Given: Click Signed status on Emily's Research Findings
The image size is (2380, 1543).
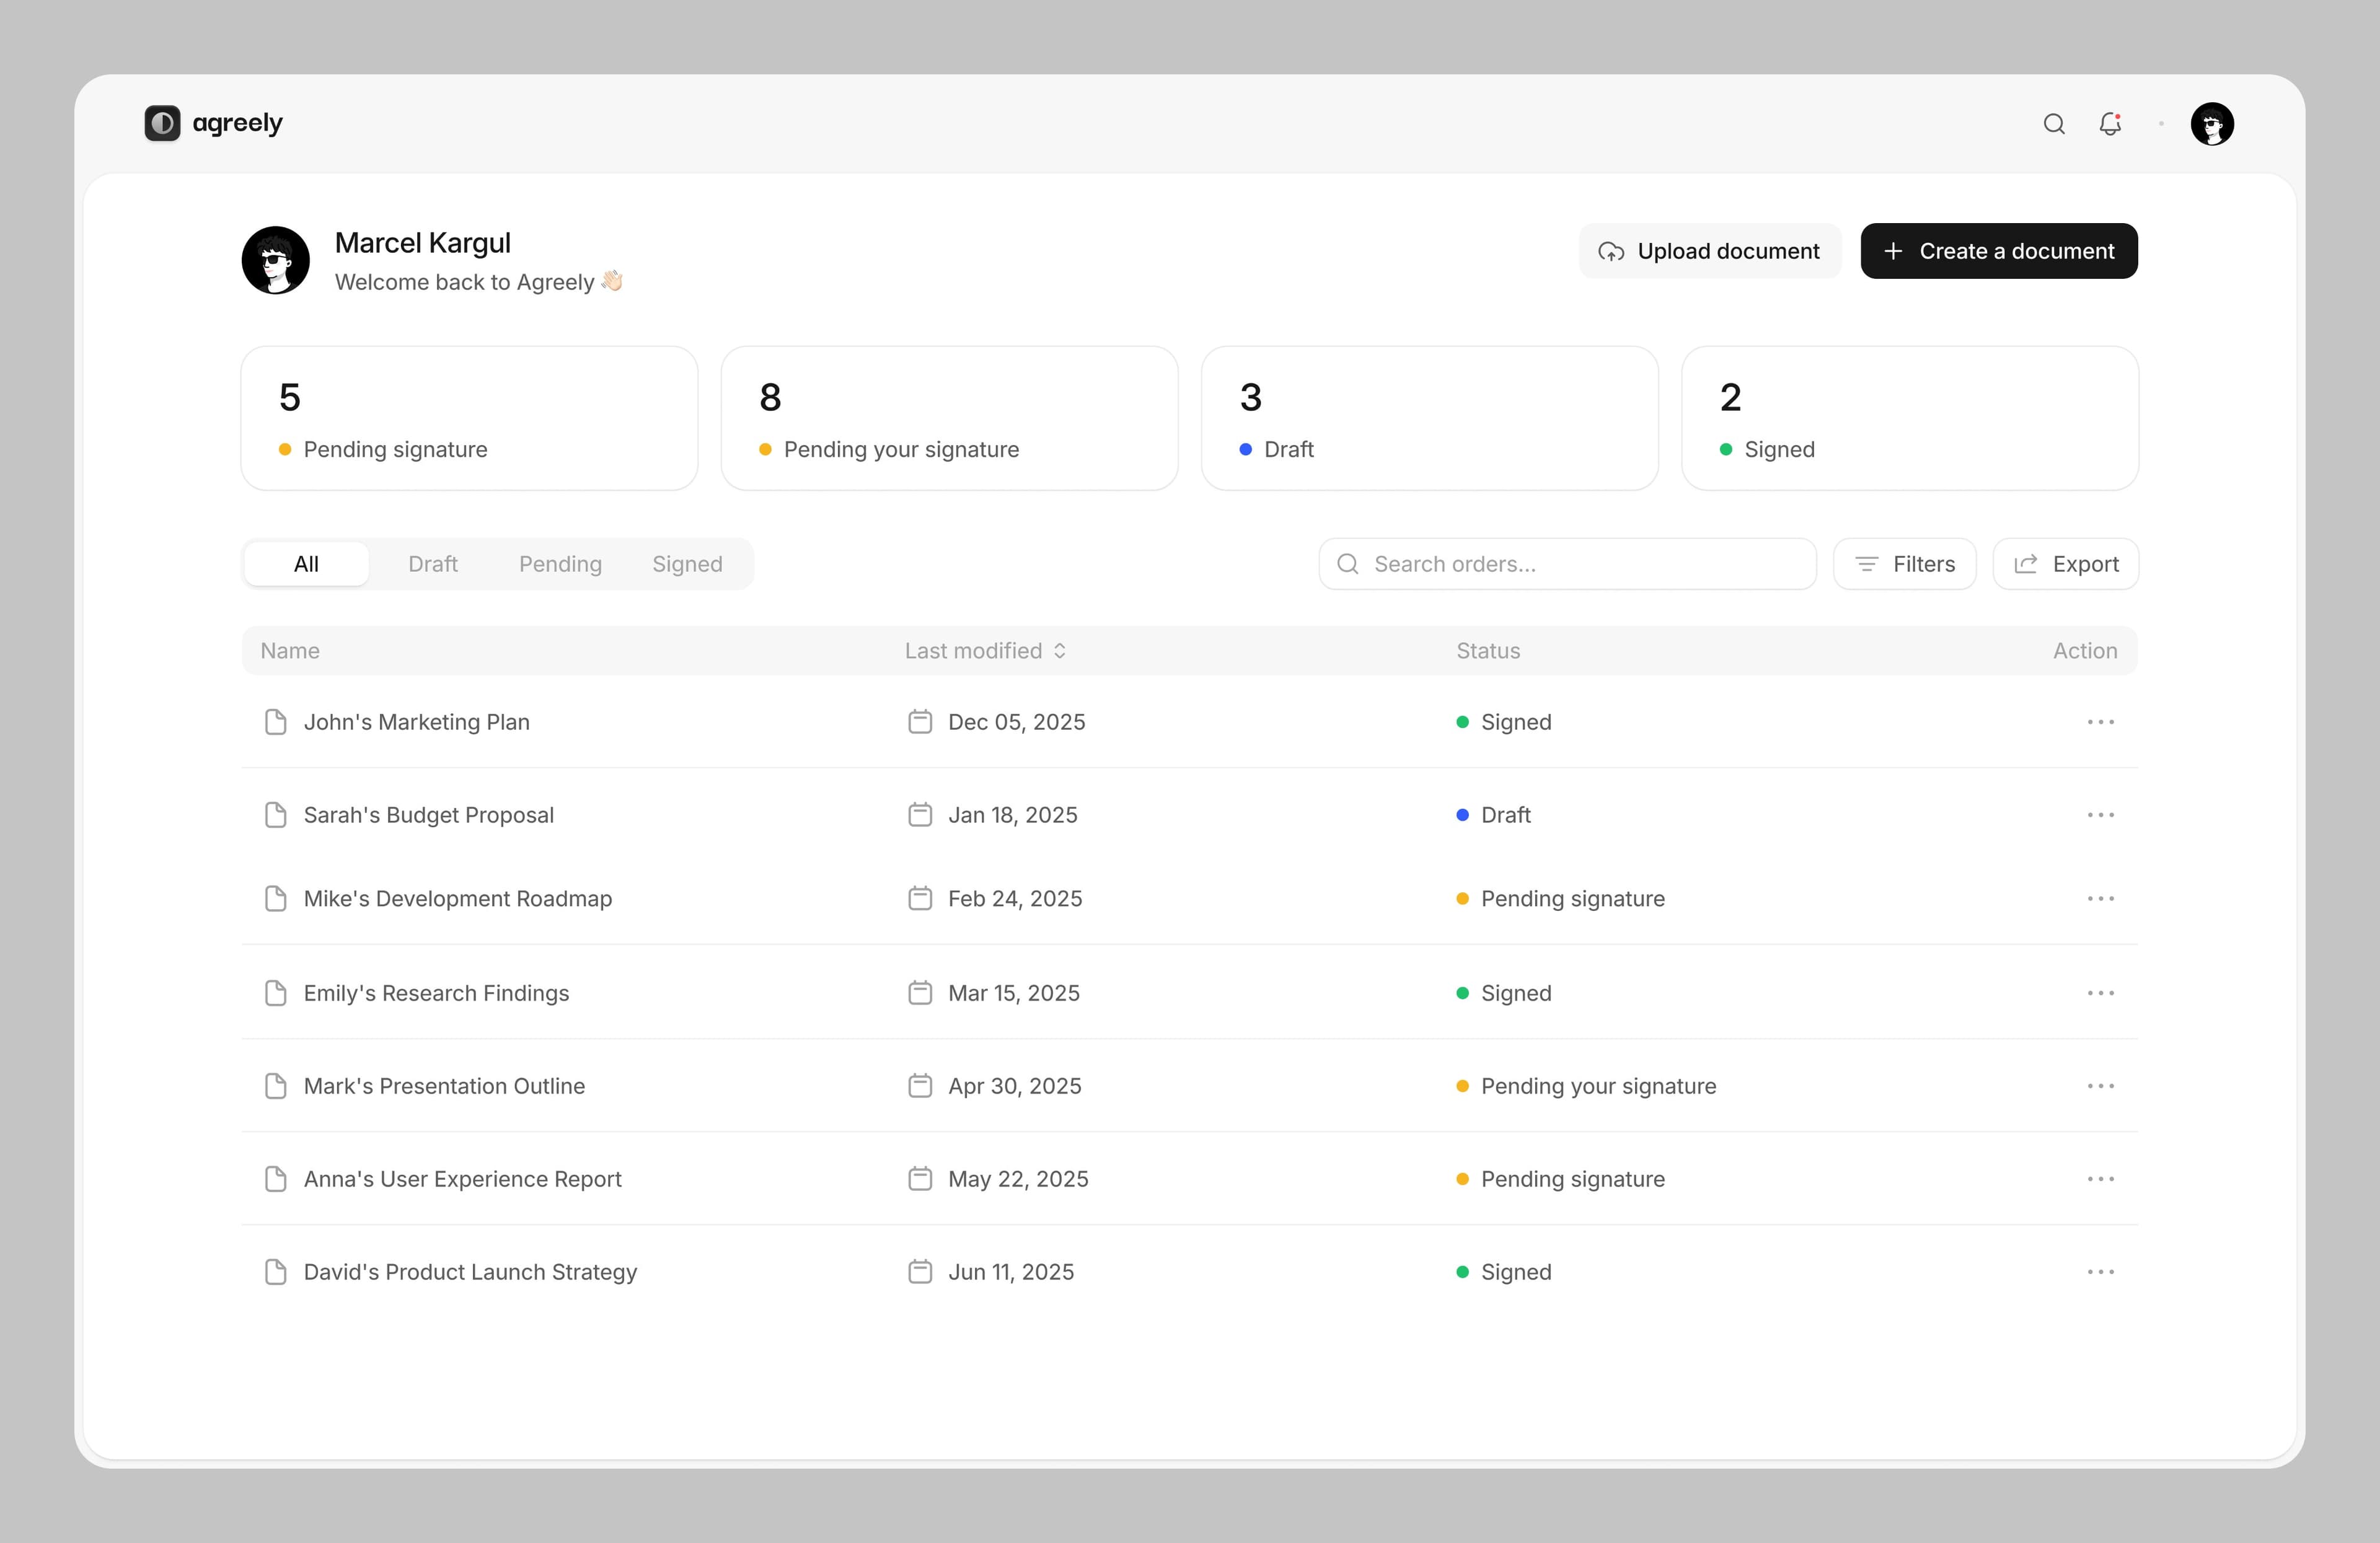Looking at the screenshot, I should pyautogui.click(x=1504, y=993).
